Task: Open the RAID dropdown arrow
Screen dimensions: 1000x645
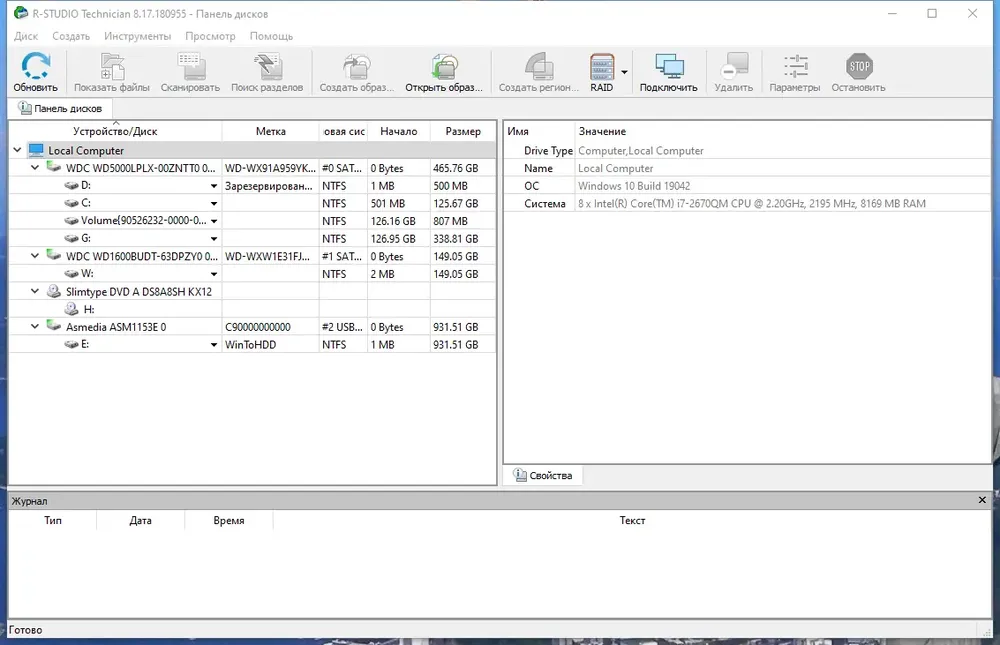Action: [624, 72]
